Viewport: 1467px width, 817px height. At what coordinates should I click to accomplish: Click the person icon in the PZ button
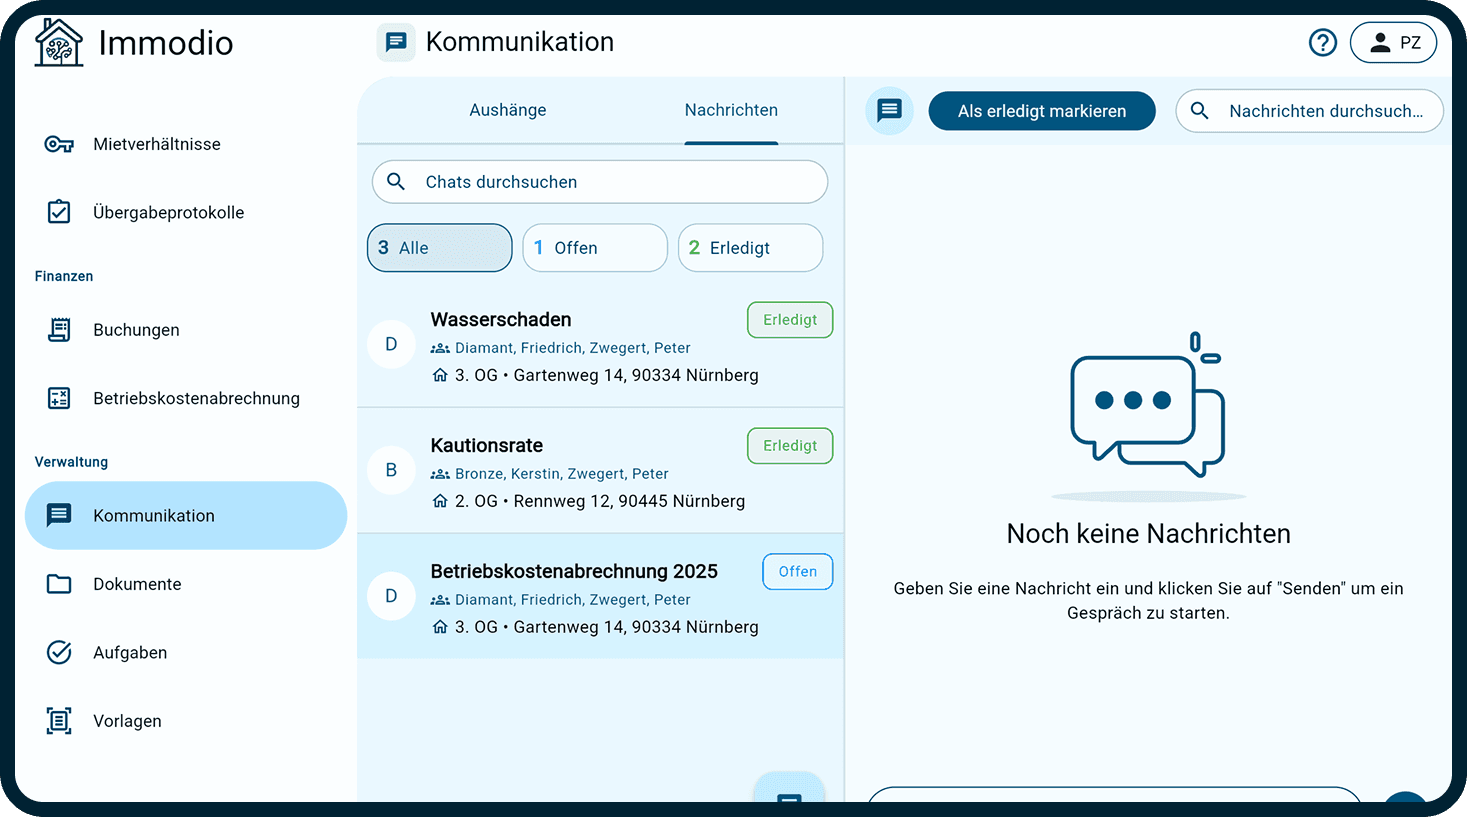pos(1380,43)
